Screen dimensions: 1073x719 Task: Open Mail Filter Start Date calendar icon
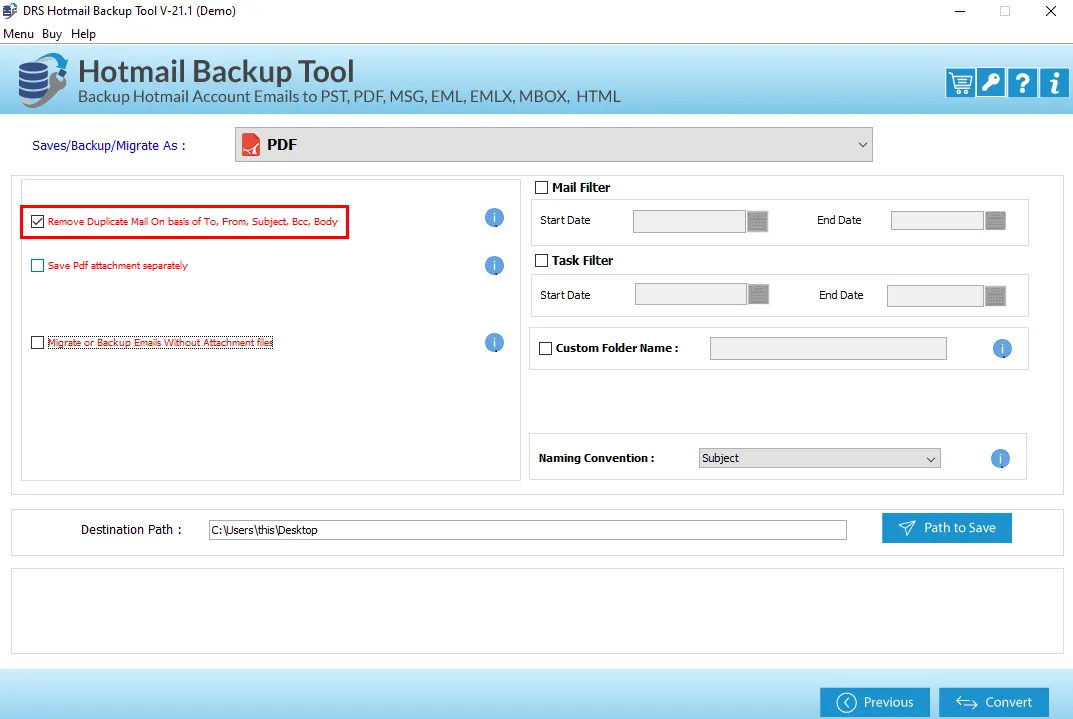[x=757, y=221]
